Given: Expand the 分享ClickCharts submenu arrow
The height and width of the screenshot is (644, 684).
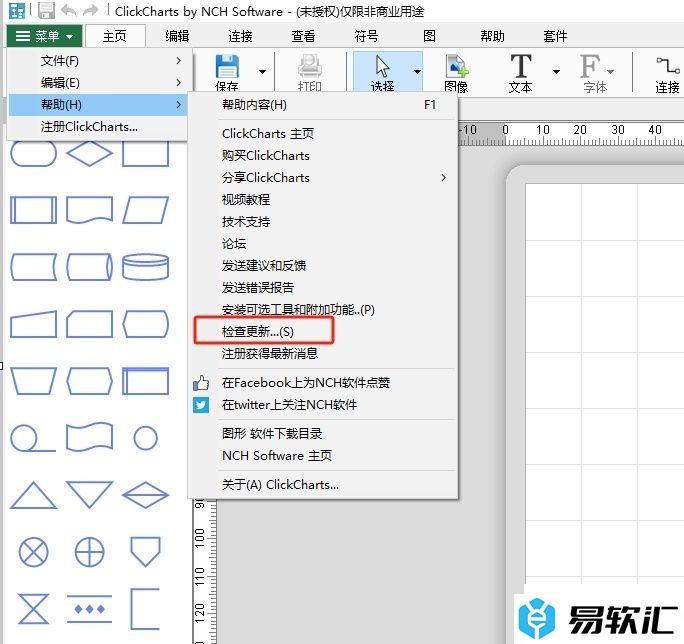Looking at the screenshot, I should (x=444, y=178).
